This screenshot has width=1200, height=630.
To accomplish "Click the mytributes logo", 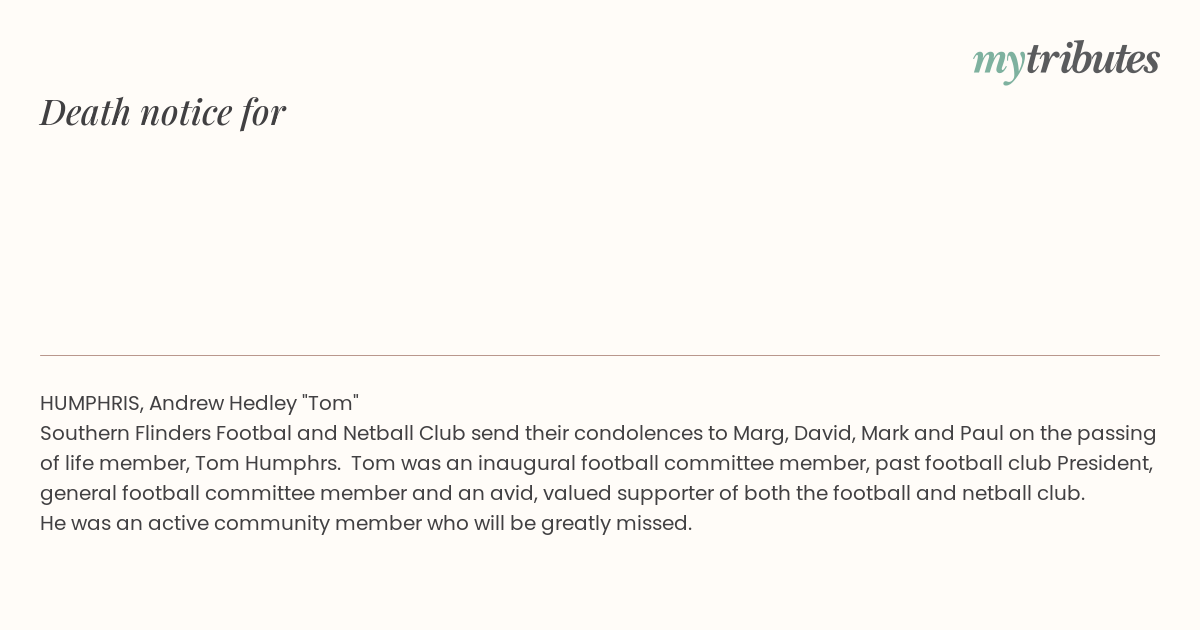I will [1066, 60].
